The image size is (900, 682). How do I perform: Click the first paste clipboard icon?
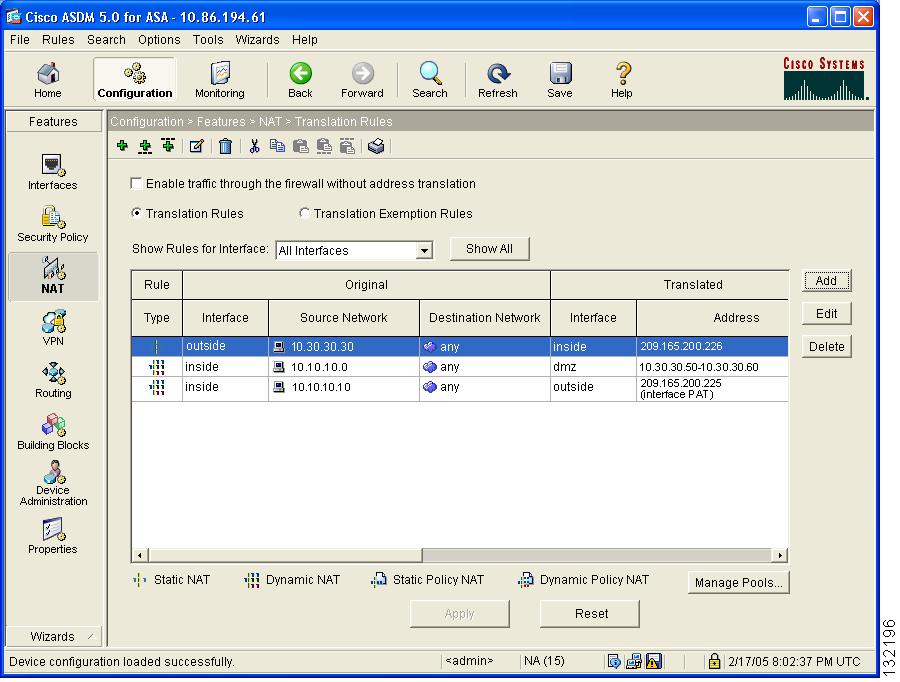pos(301,146)
